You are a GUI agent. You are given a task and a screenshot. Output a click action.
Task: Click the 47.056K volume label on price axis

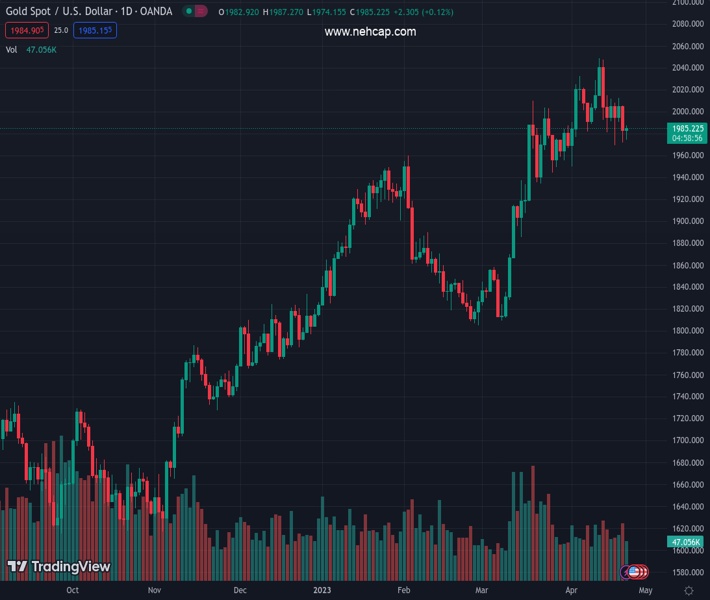685,542
